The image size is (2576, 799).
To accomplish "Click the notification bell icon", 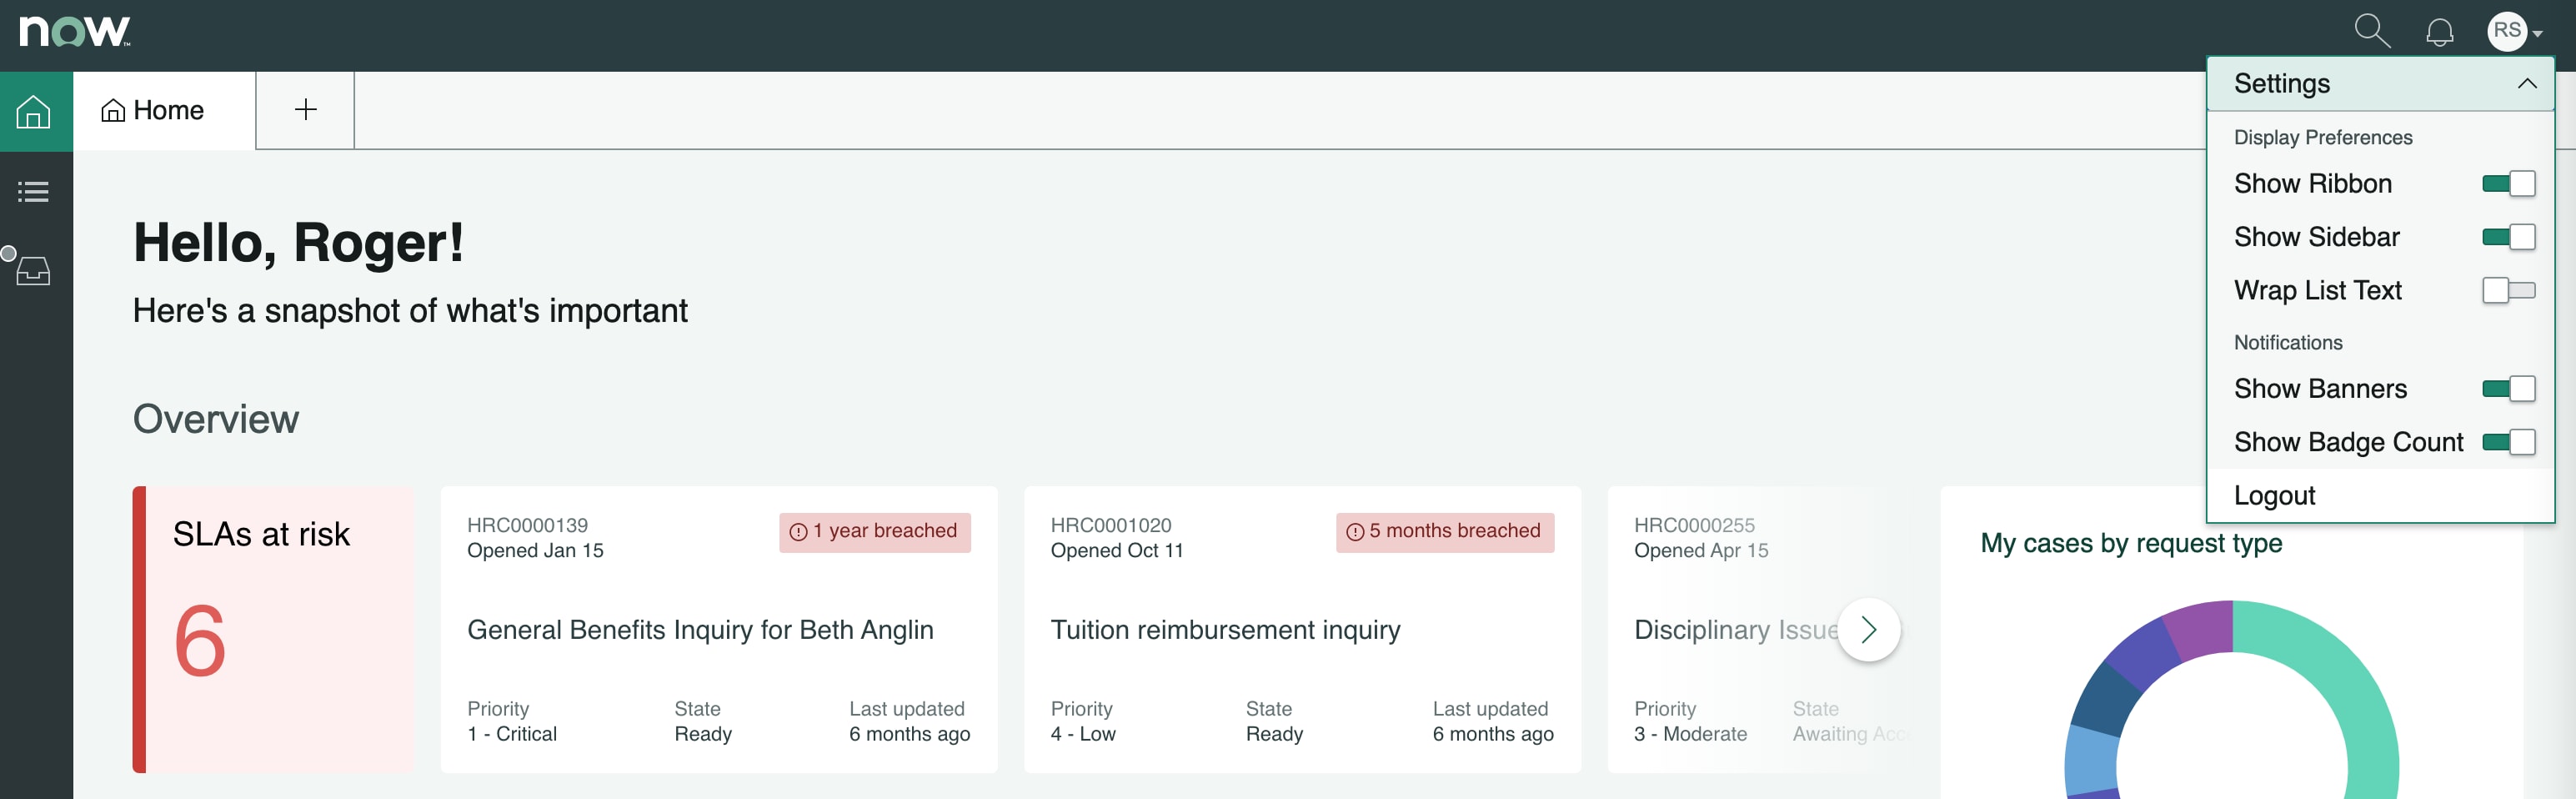I will point(2439,31).
